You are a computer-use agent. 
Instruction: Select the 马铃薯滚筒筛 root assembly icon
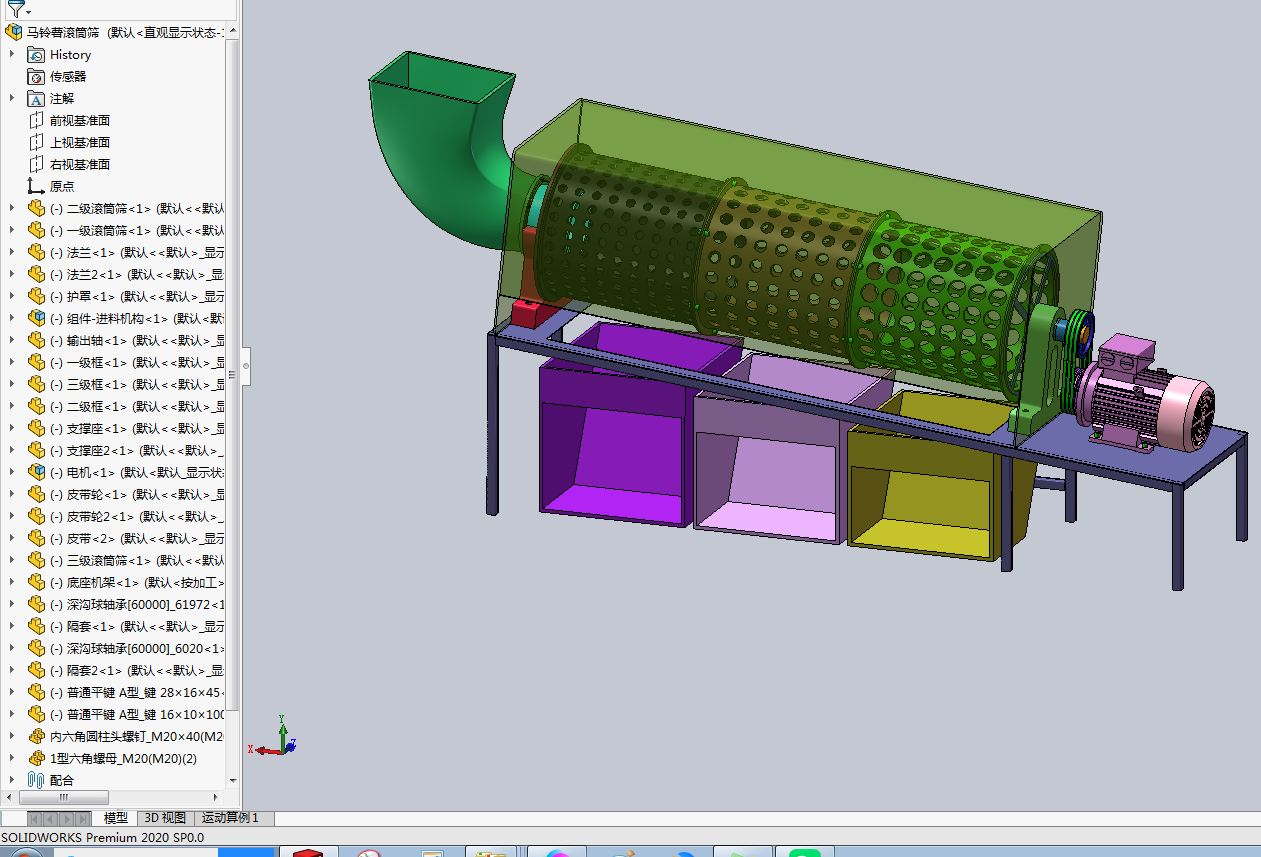(14, 32)
